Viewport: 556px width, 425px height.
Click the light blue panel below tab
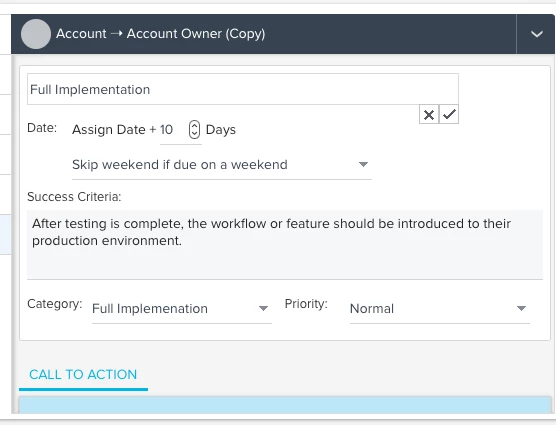coord(285,405)
